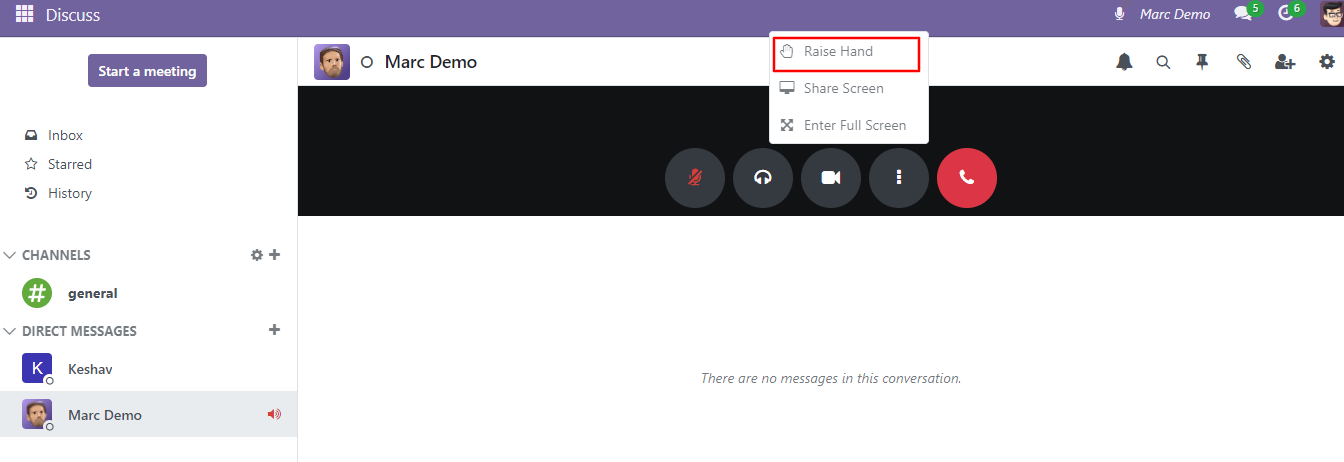The height and width of the screenshot is (462, 1344).
Task: Click Start a meeting button
Action: pyautogui.click(x=147, y=71)
